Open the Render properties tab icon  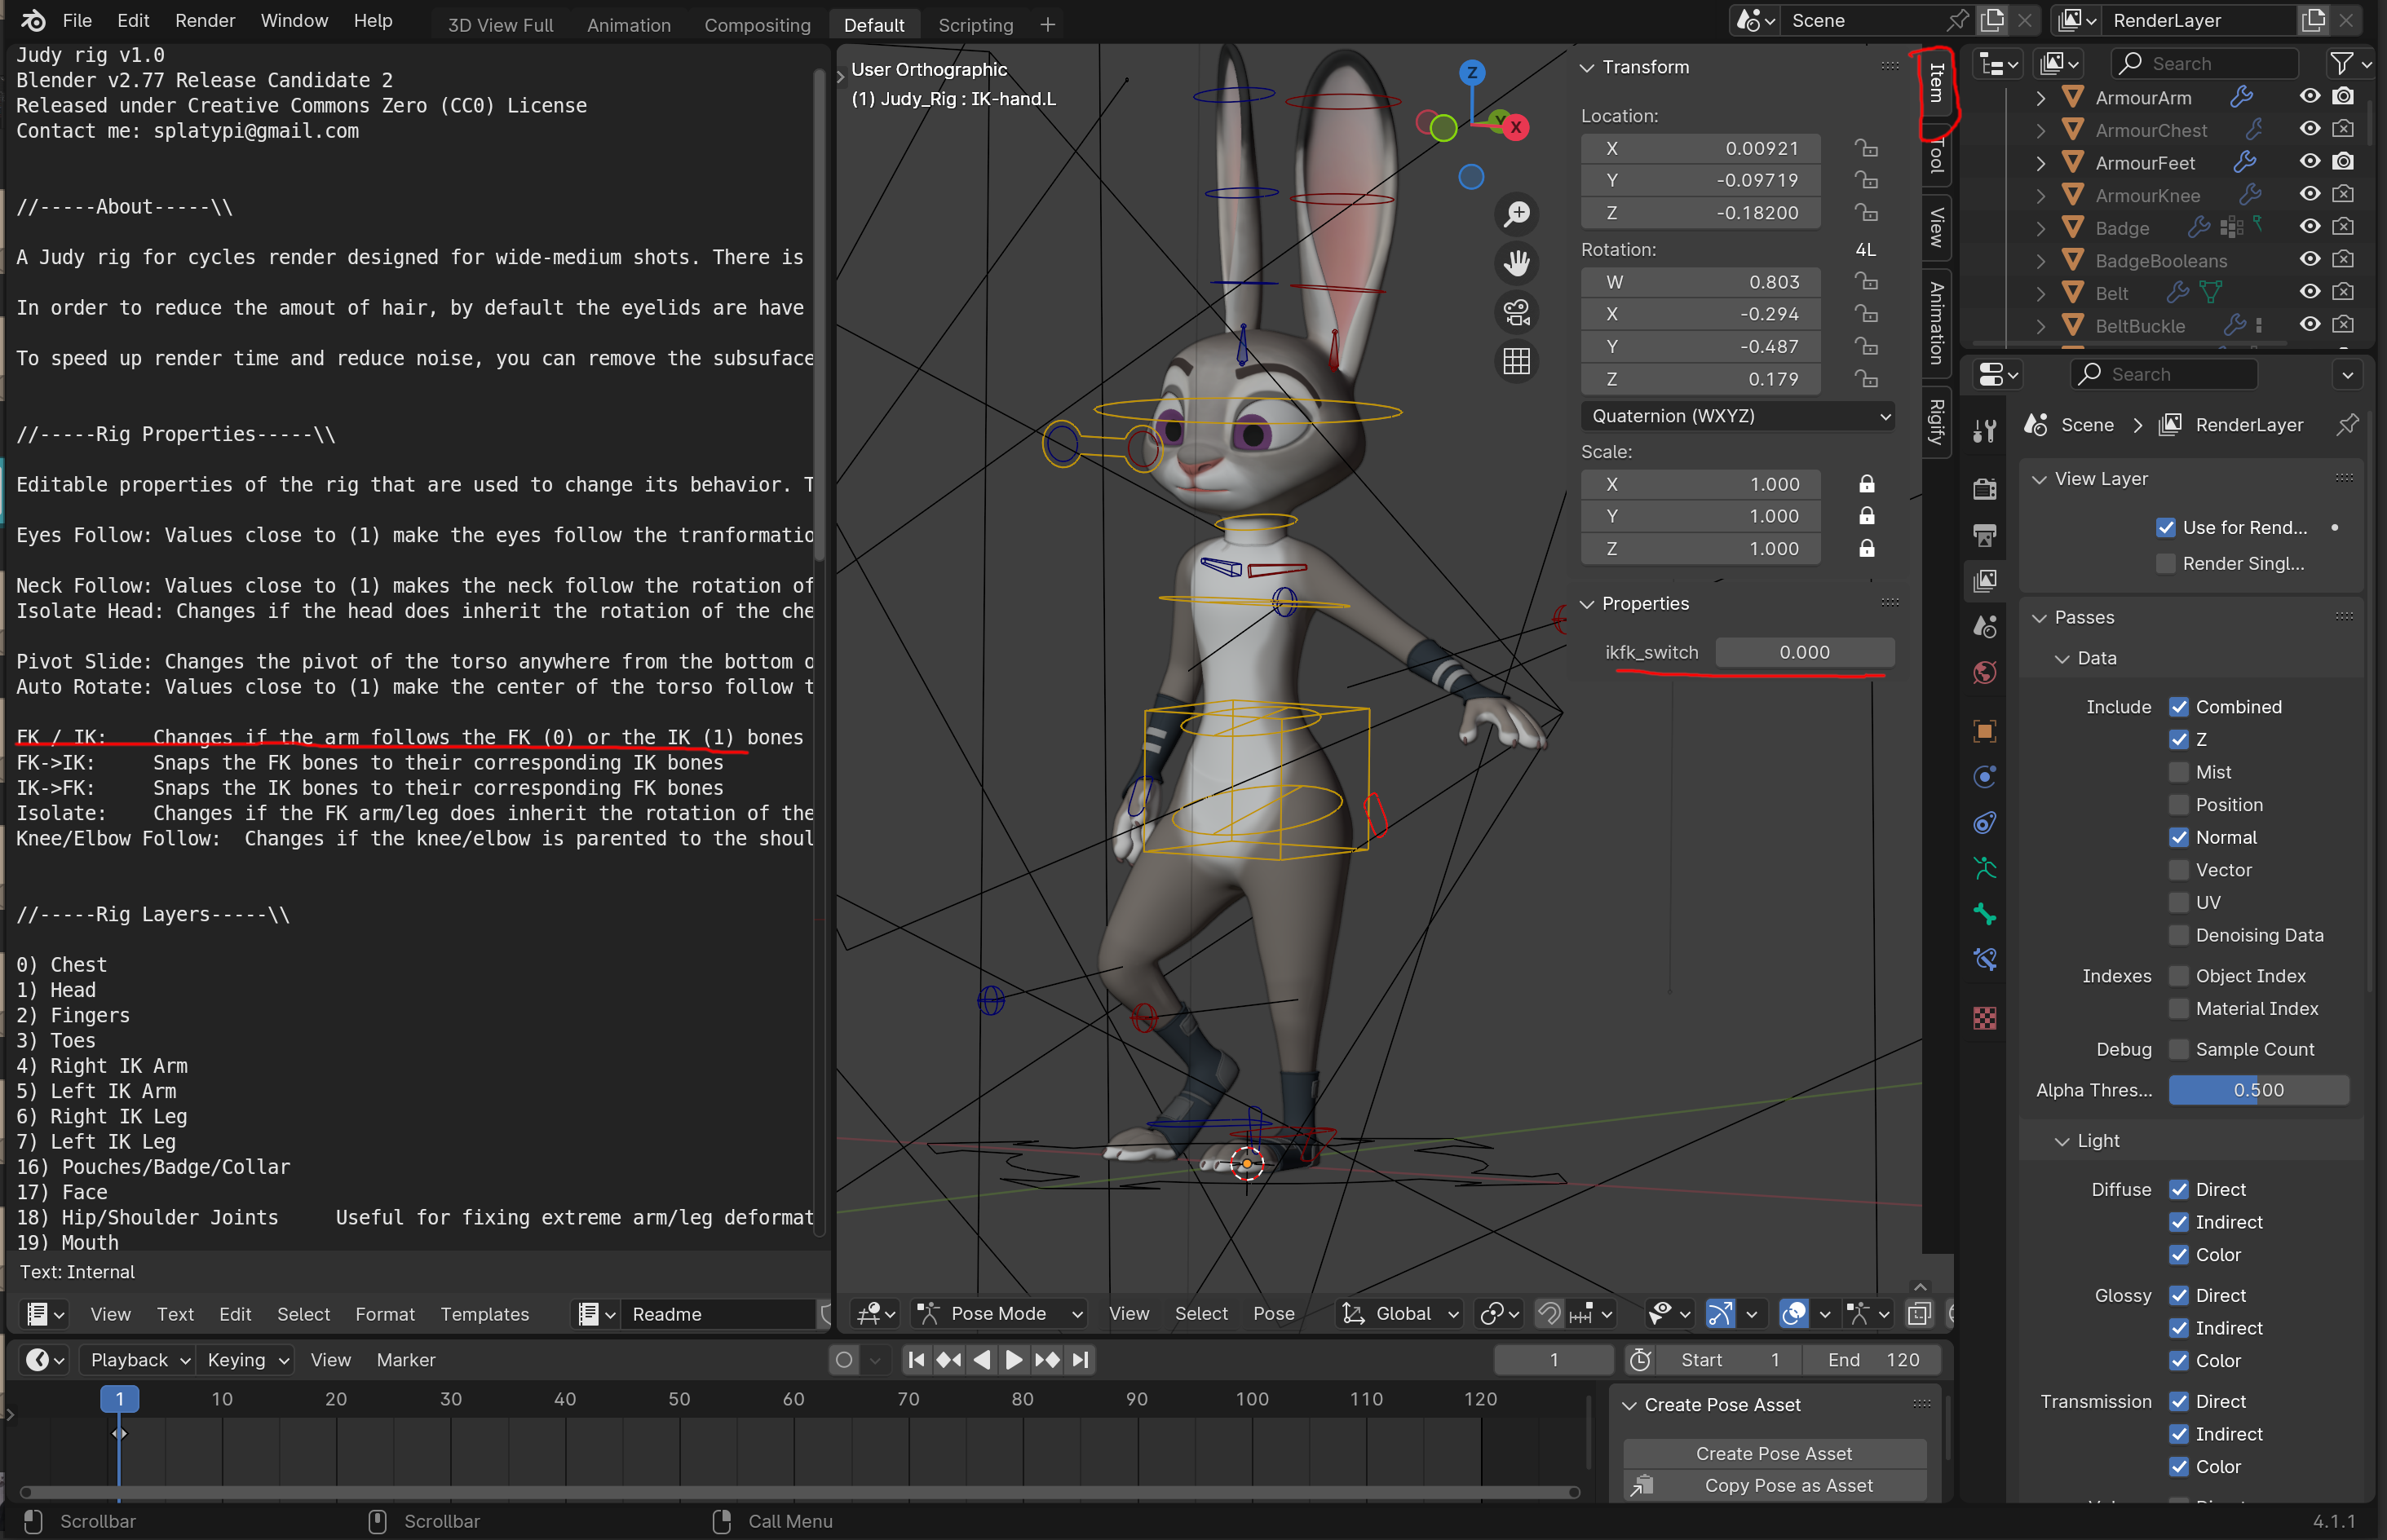click(1985, 488)
